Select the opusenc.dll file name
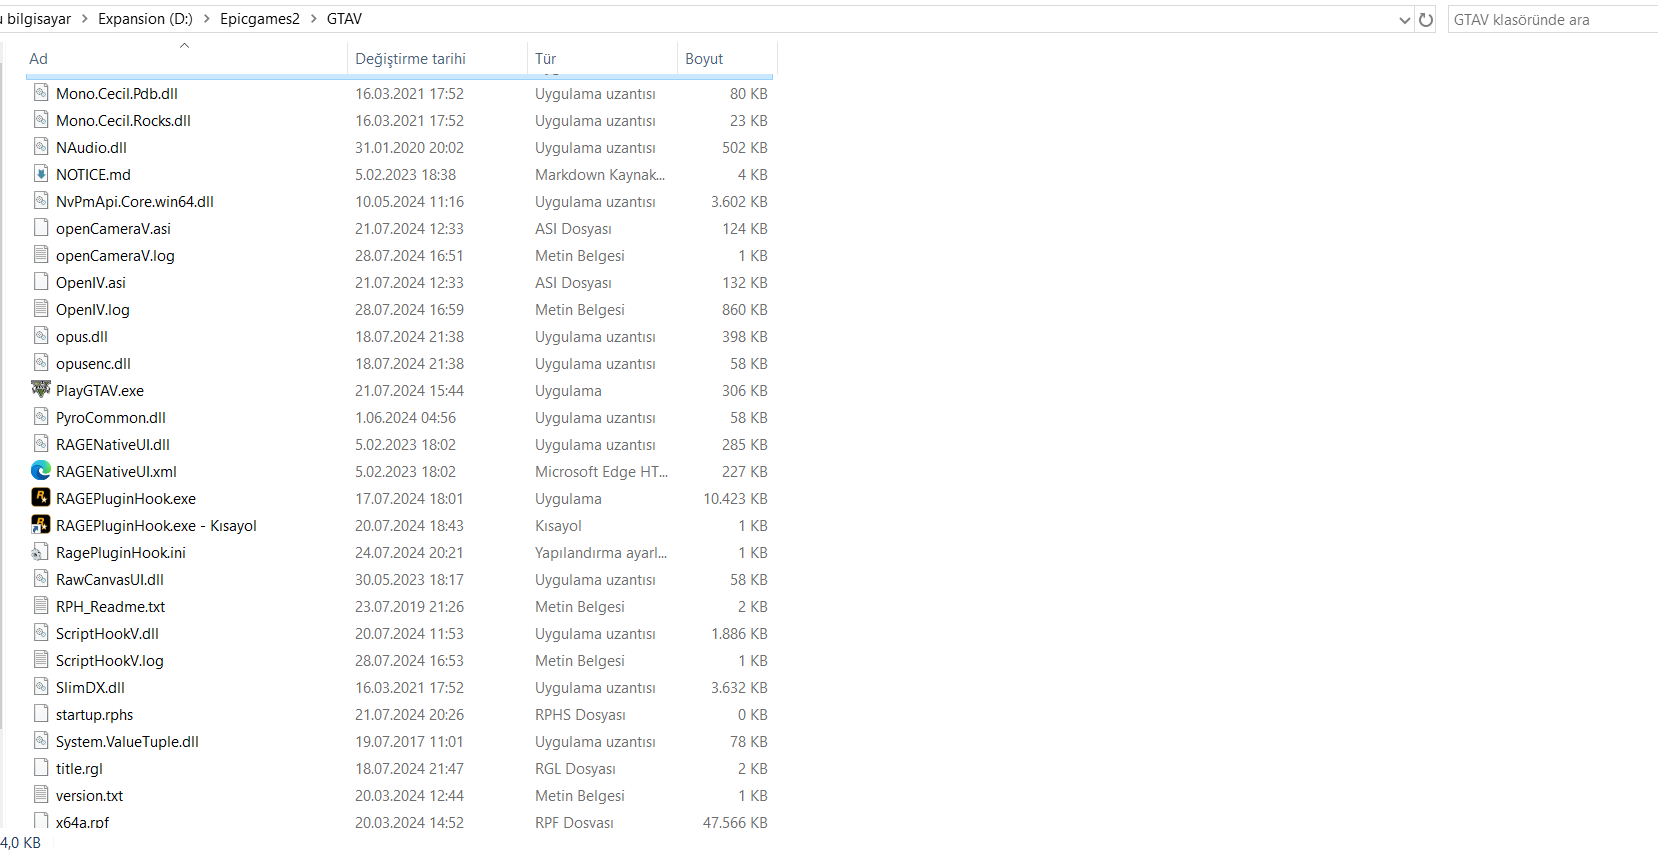 click(x=93, y=363)
